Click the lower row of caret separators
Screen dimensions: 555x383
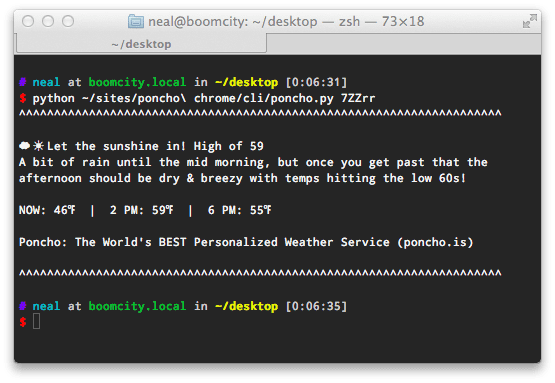(x=260, y=273)
